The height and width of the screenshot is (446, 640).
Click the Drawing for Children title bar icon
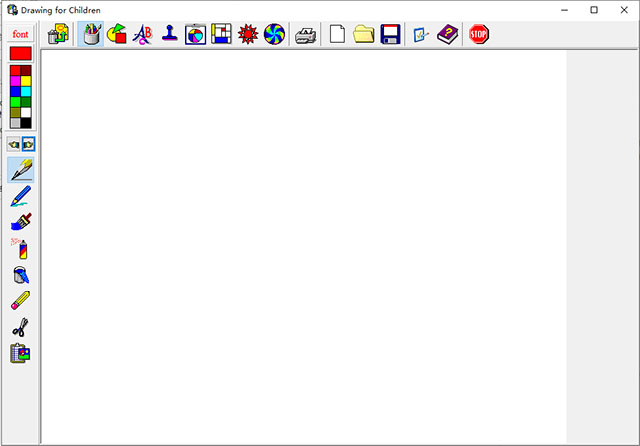(x=12, y=10)
